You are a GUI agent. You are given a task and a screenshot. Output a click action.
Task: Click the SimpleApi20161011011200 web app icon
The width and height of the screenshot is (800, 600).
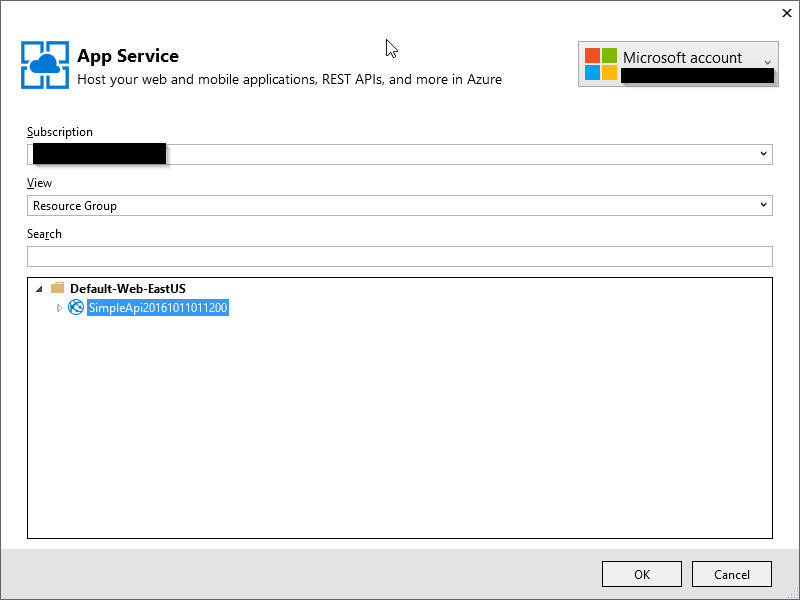click(76, 307)
